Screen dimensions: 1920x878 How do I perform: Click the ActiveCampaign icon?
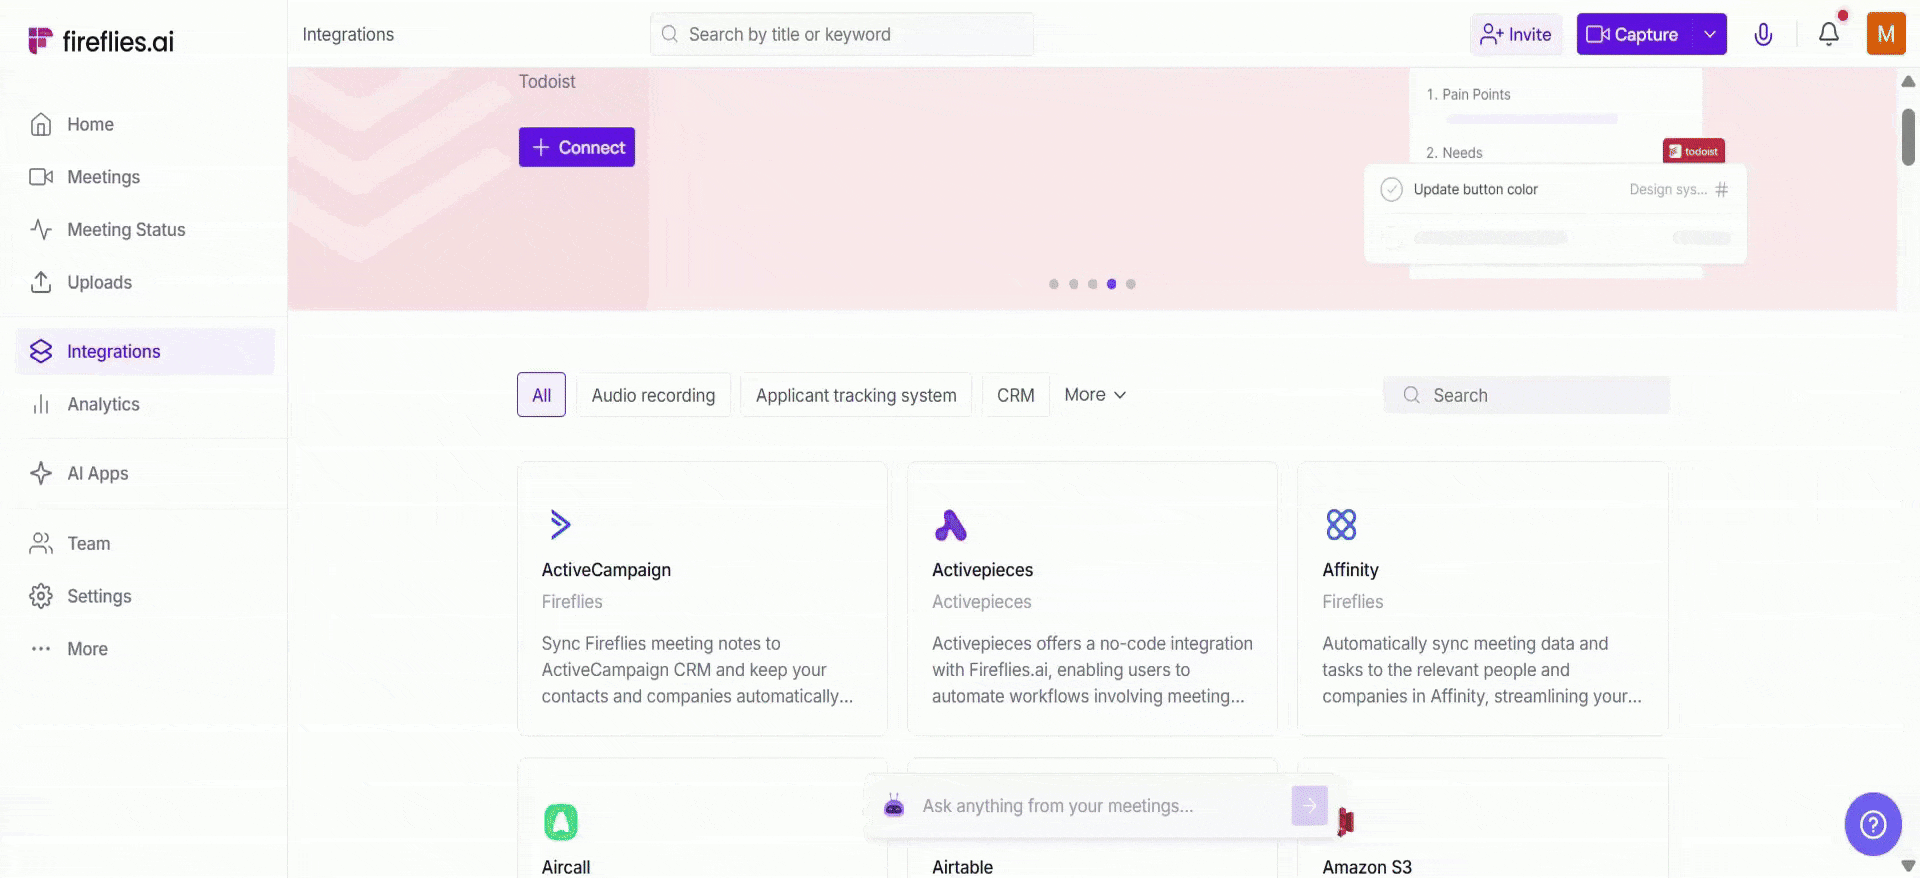pyautogui.click(x=560, y=524)
